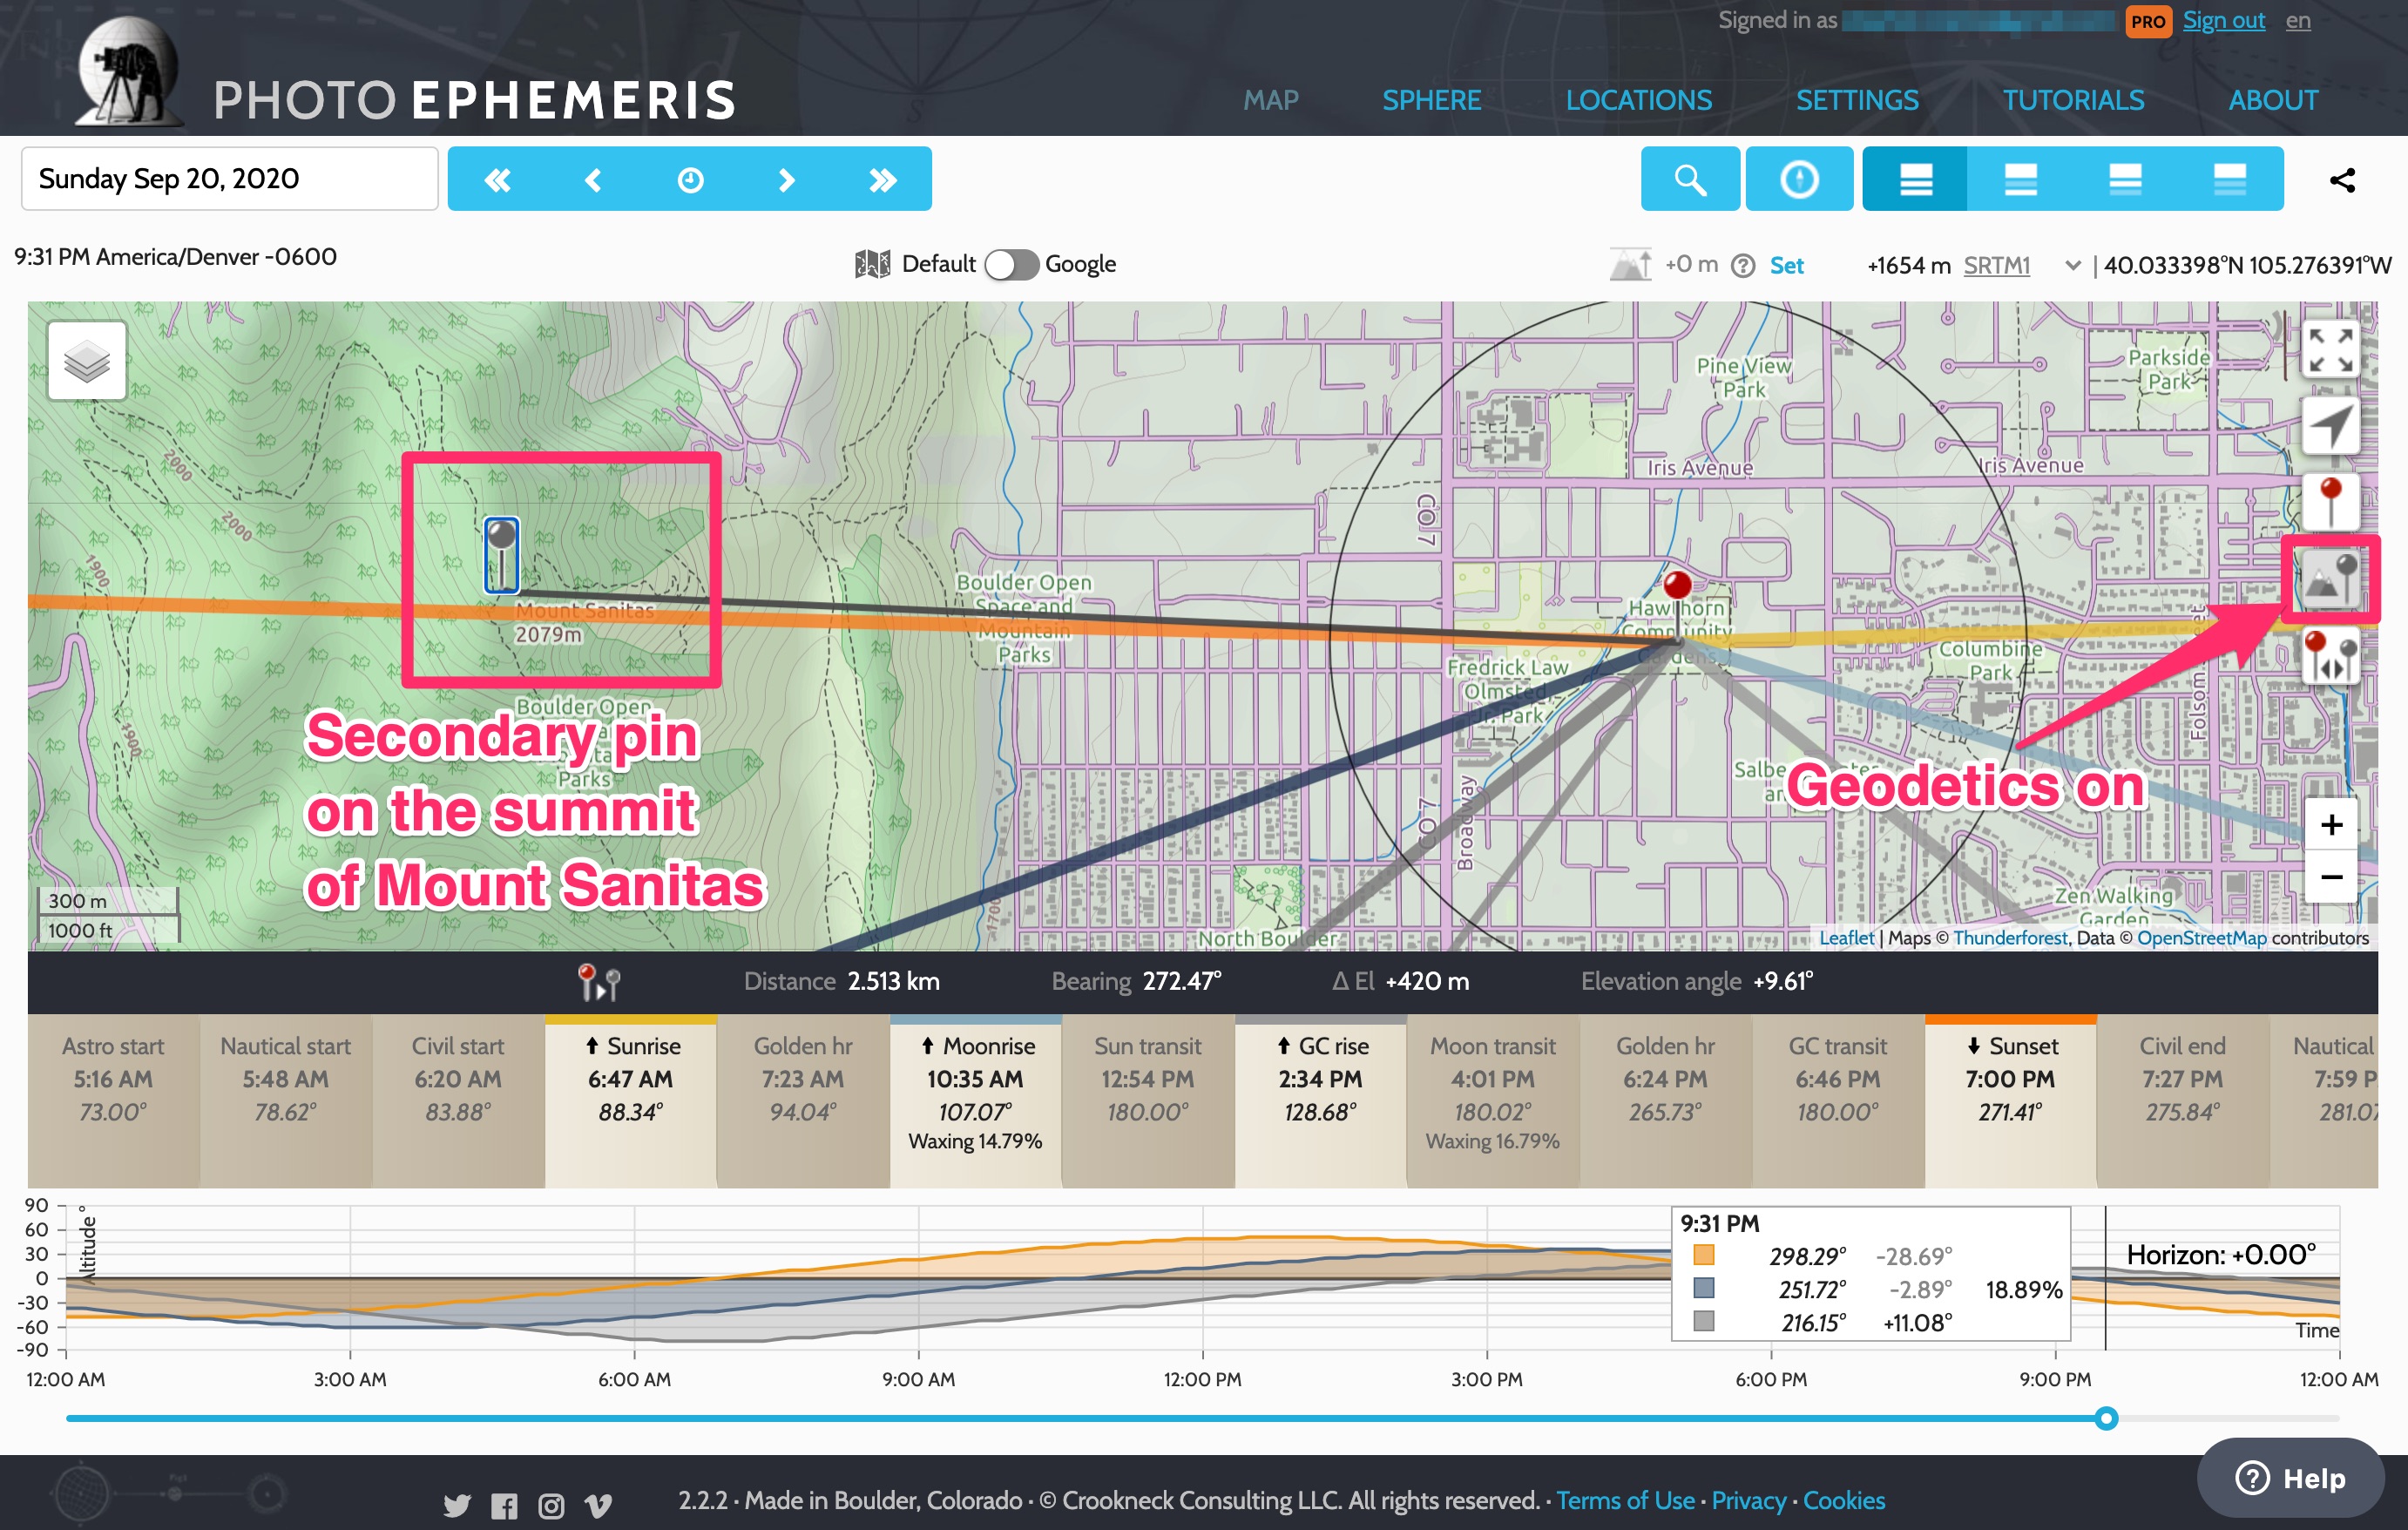Toggle Default/Google map switch

point(1011,265)
